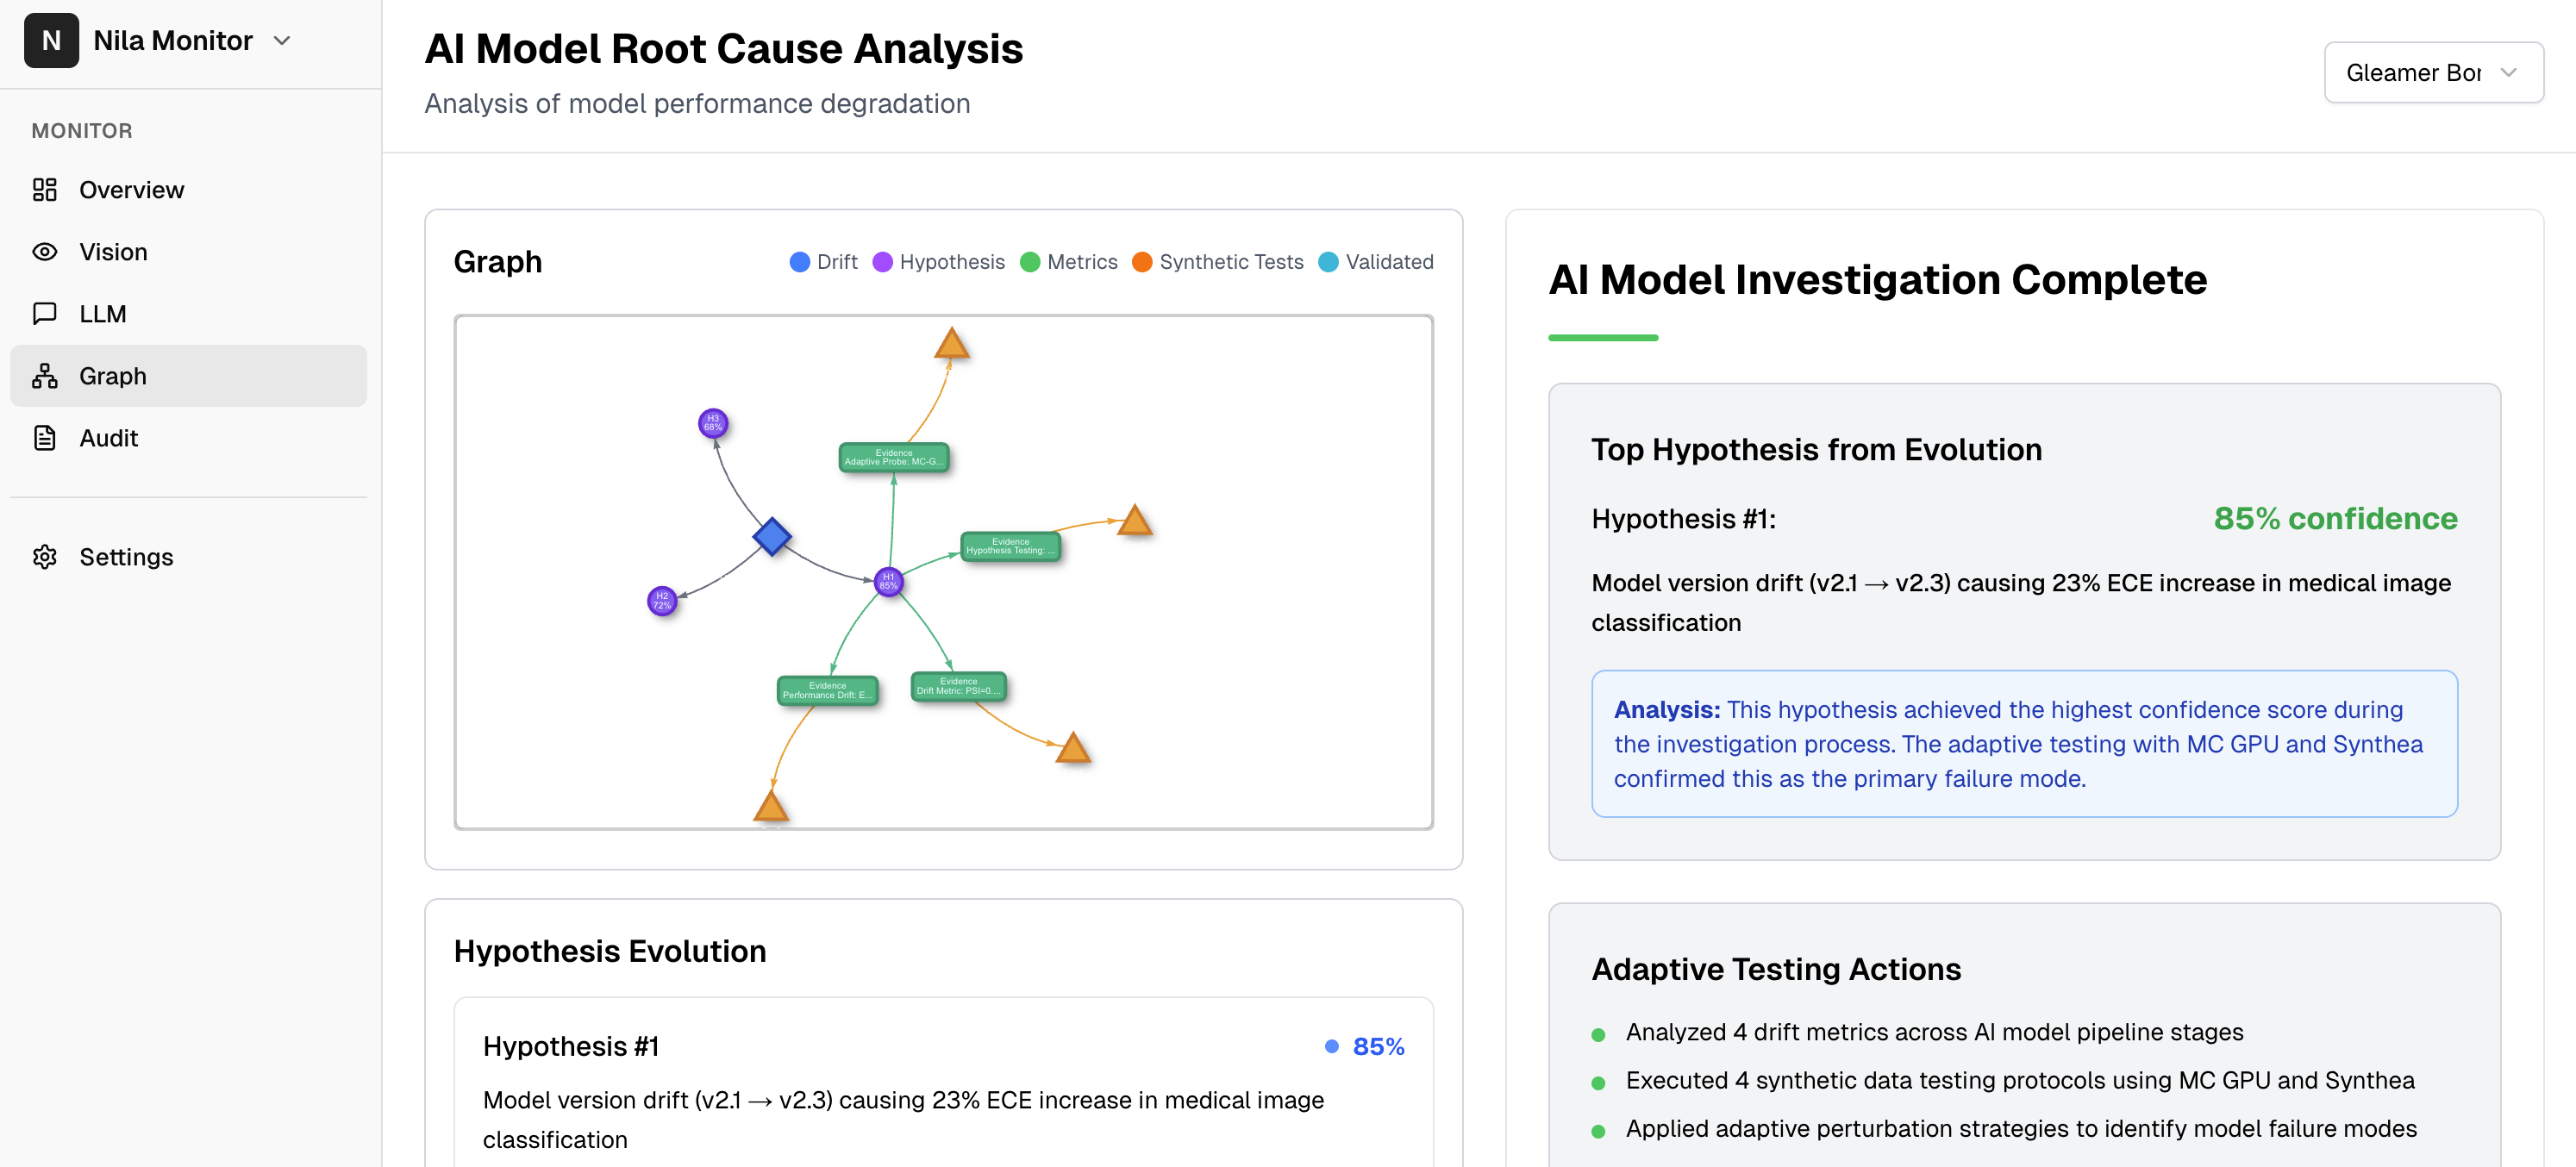Select the blue drift diamond node
Image resolution: width=2576 pixels, height=1167 pixels.
point(772,537)
